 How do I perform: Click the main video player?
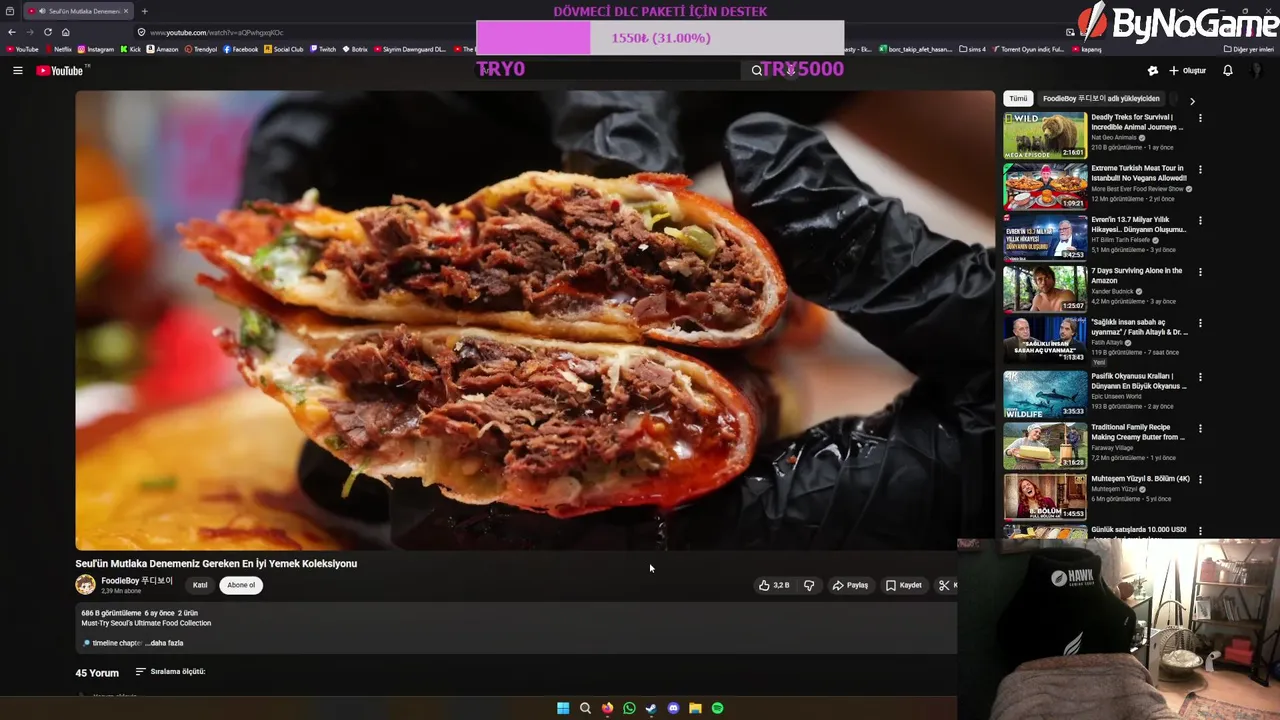pyautogui.click(x=535, y=320)
